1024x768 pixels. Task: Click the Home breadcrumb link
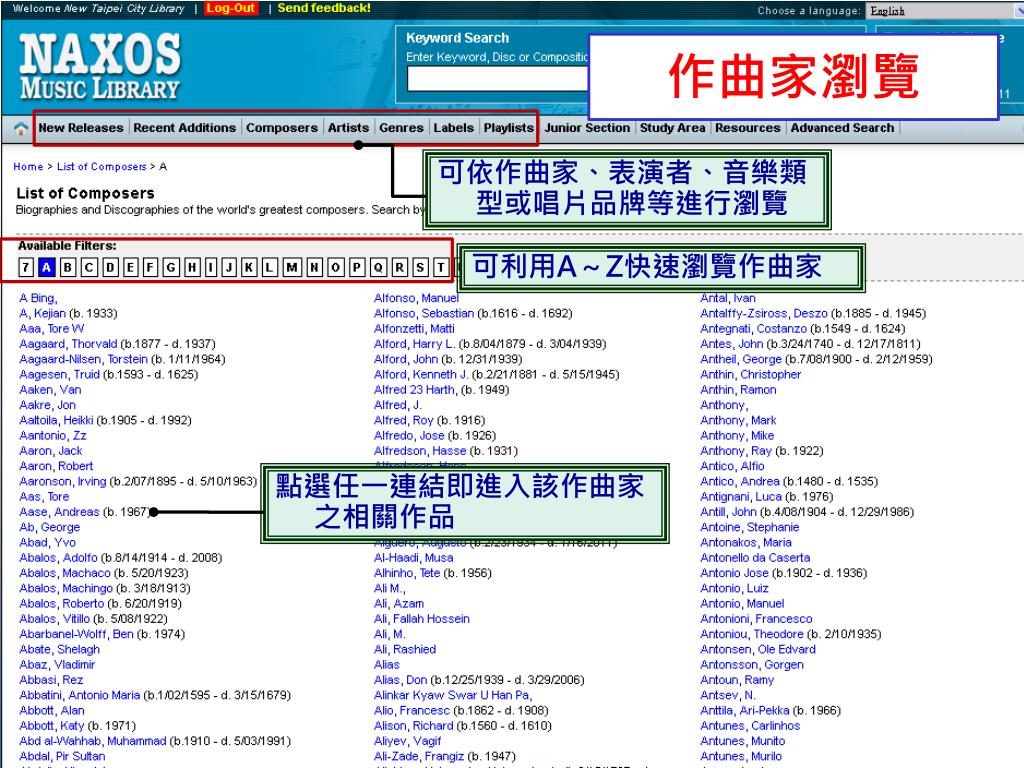pos(28,167)
